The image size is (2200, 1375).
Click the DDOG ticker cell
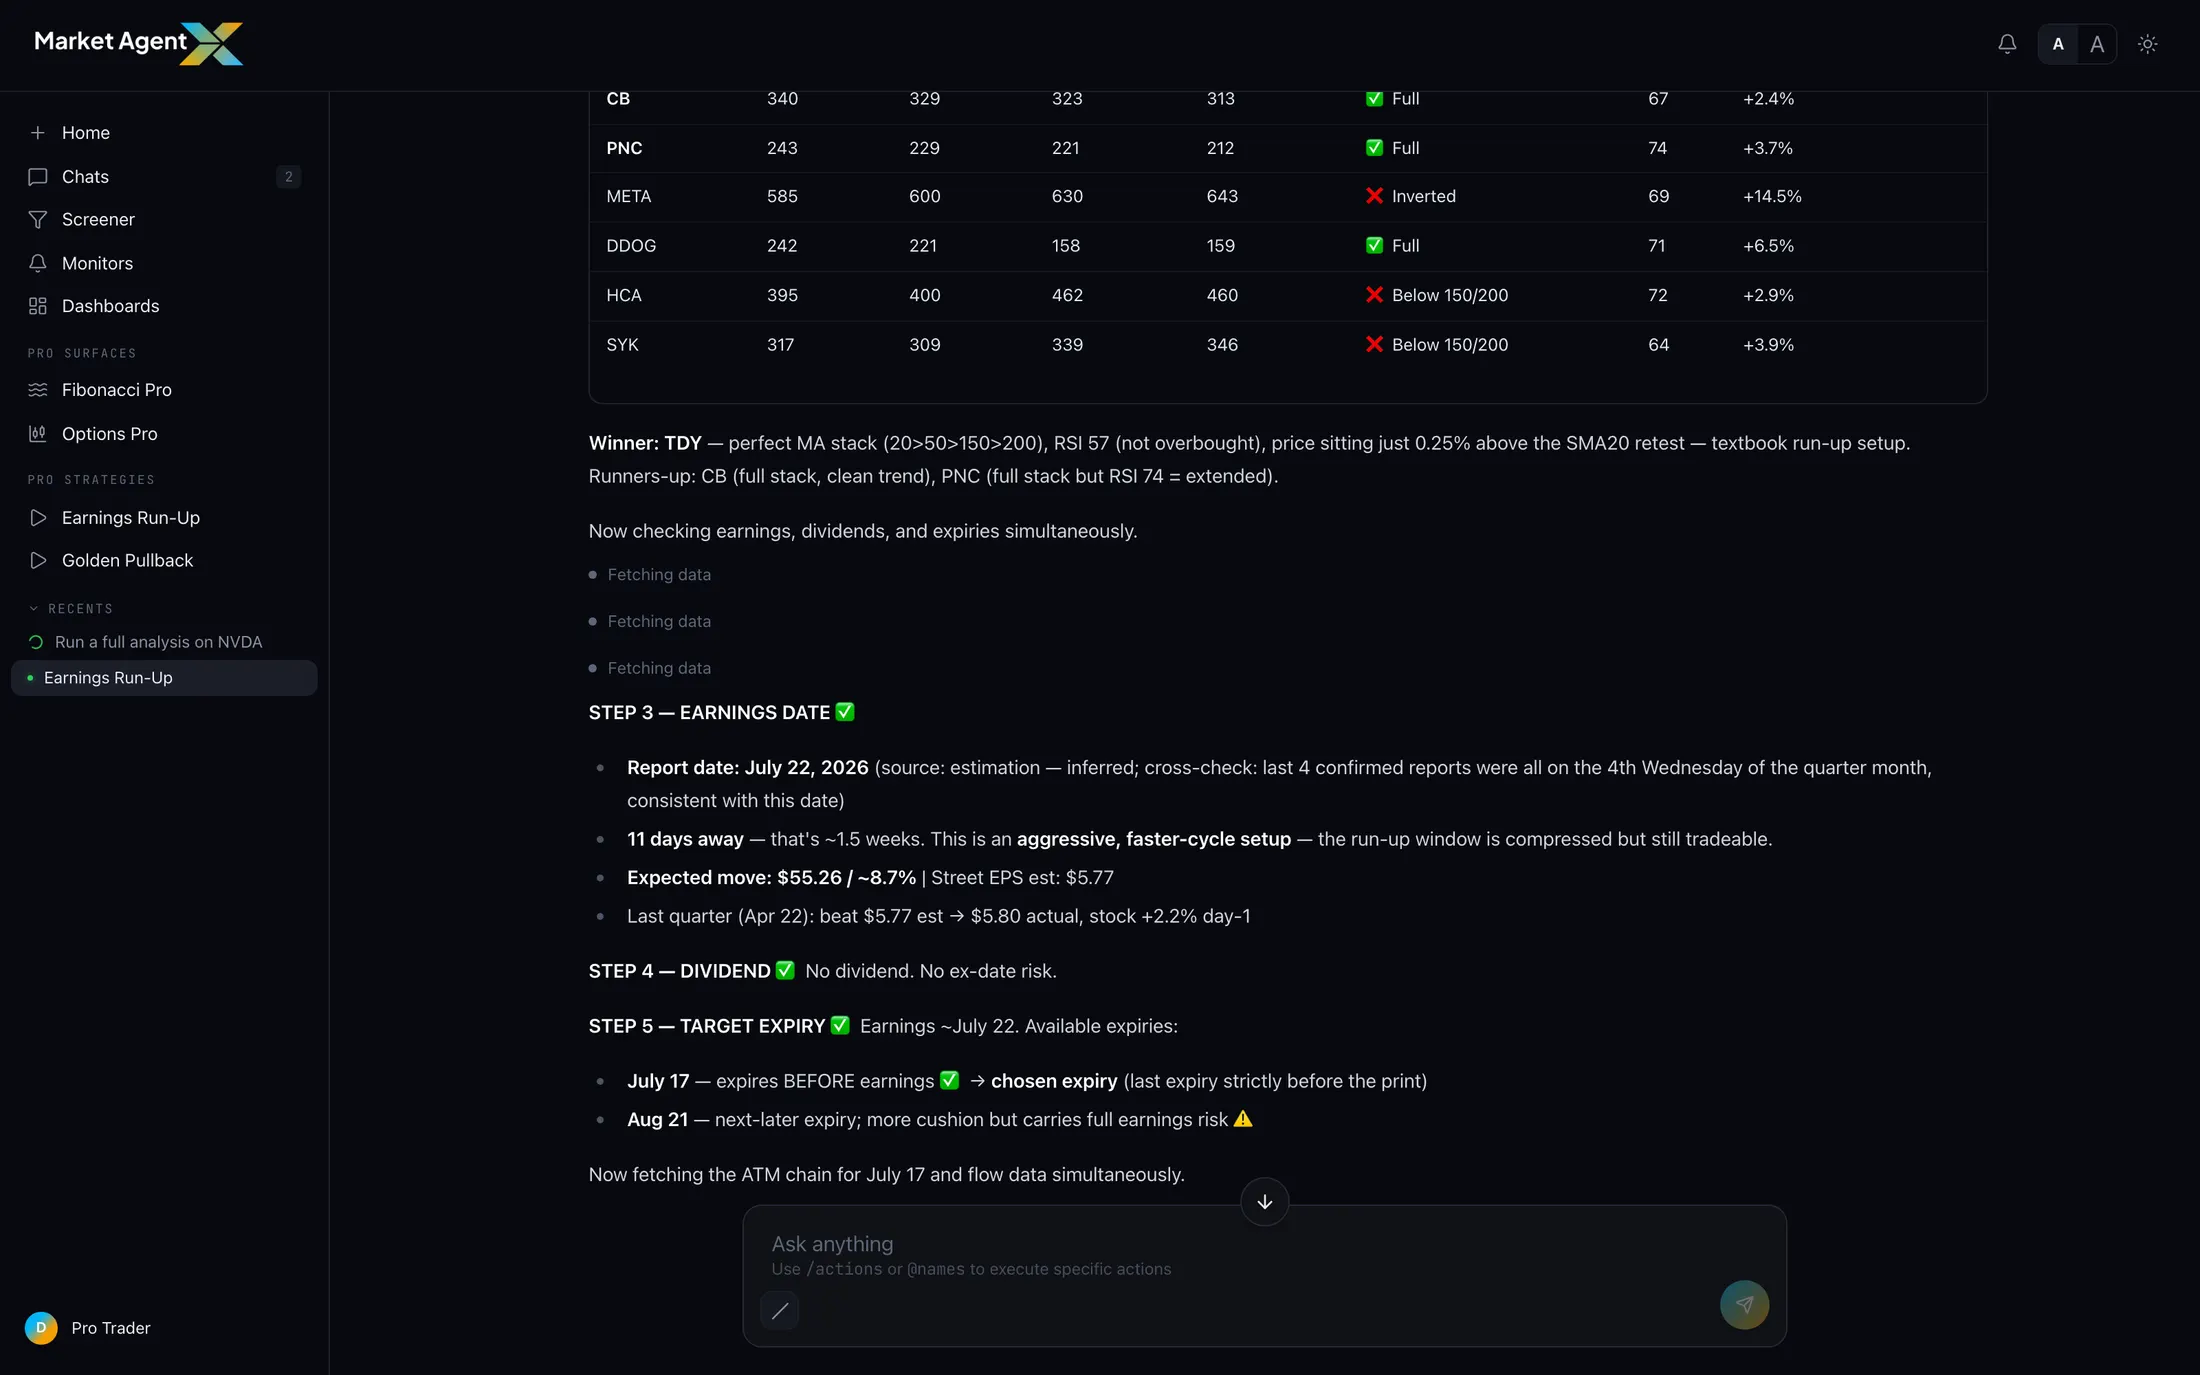(x=631, y=246)
